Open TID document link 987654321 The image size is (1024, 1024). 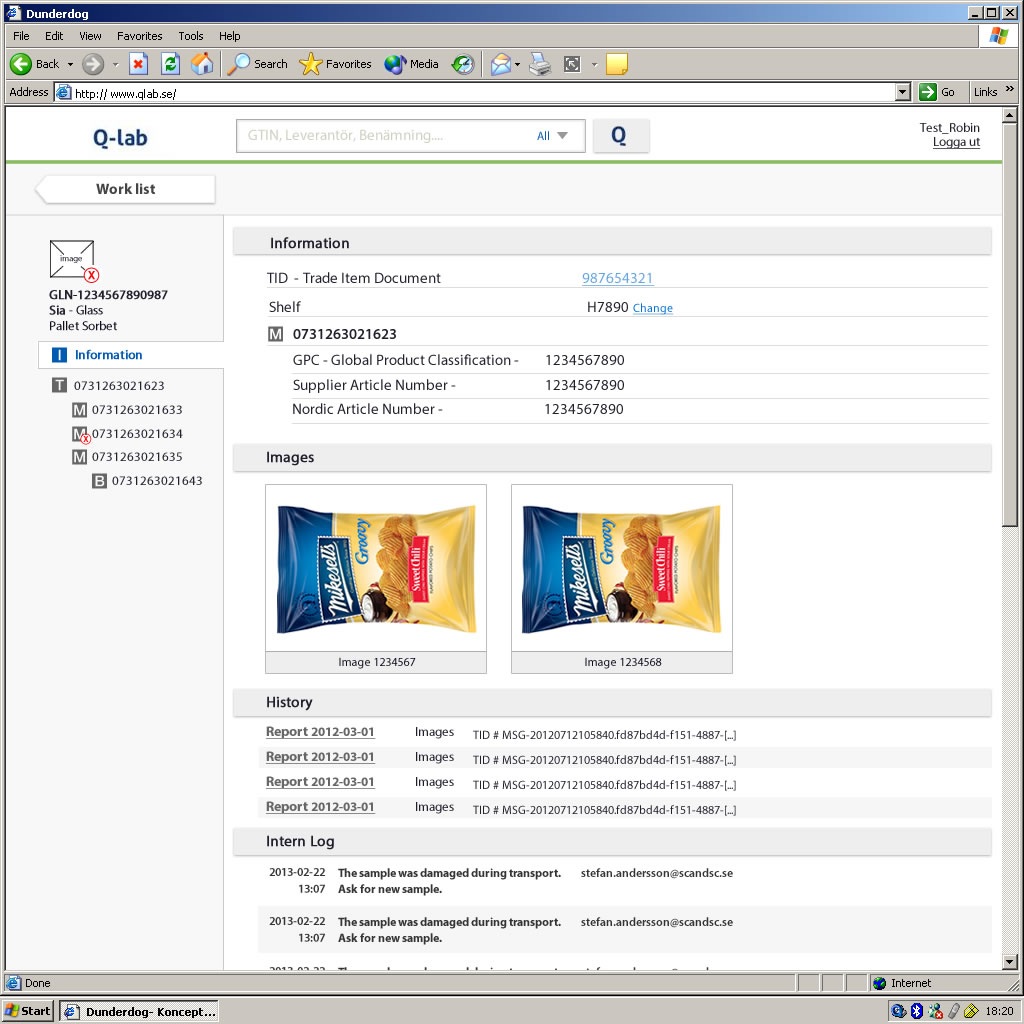(617, 278)
